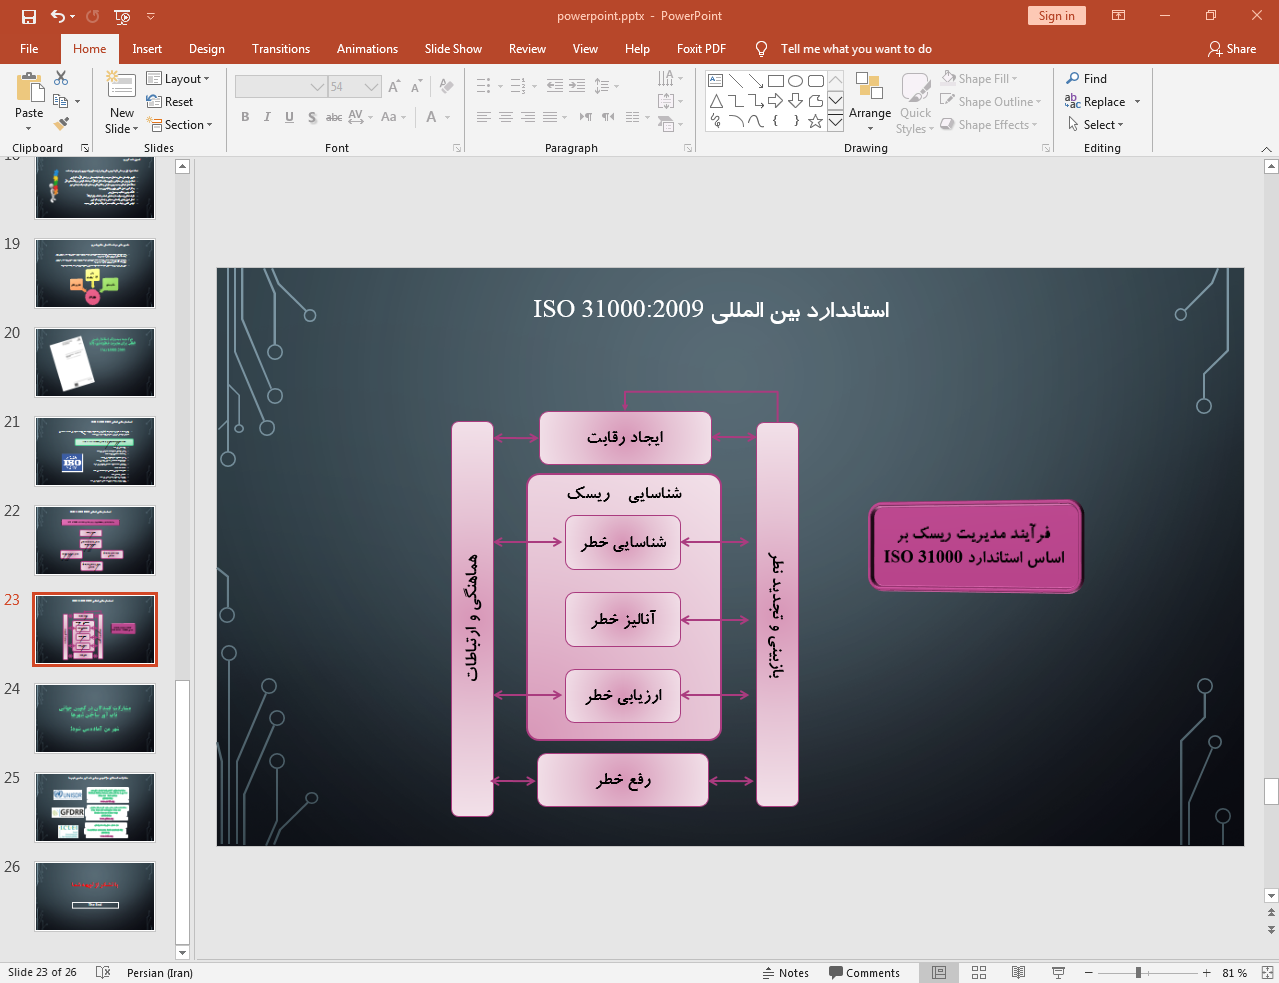
Task: Click Fit slide to current window icon
Action: pyautogui.click(x=1267, y=972)
